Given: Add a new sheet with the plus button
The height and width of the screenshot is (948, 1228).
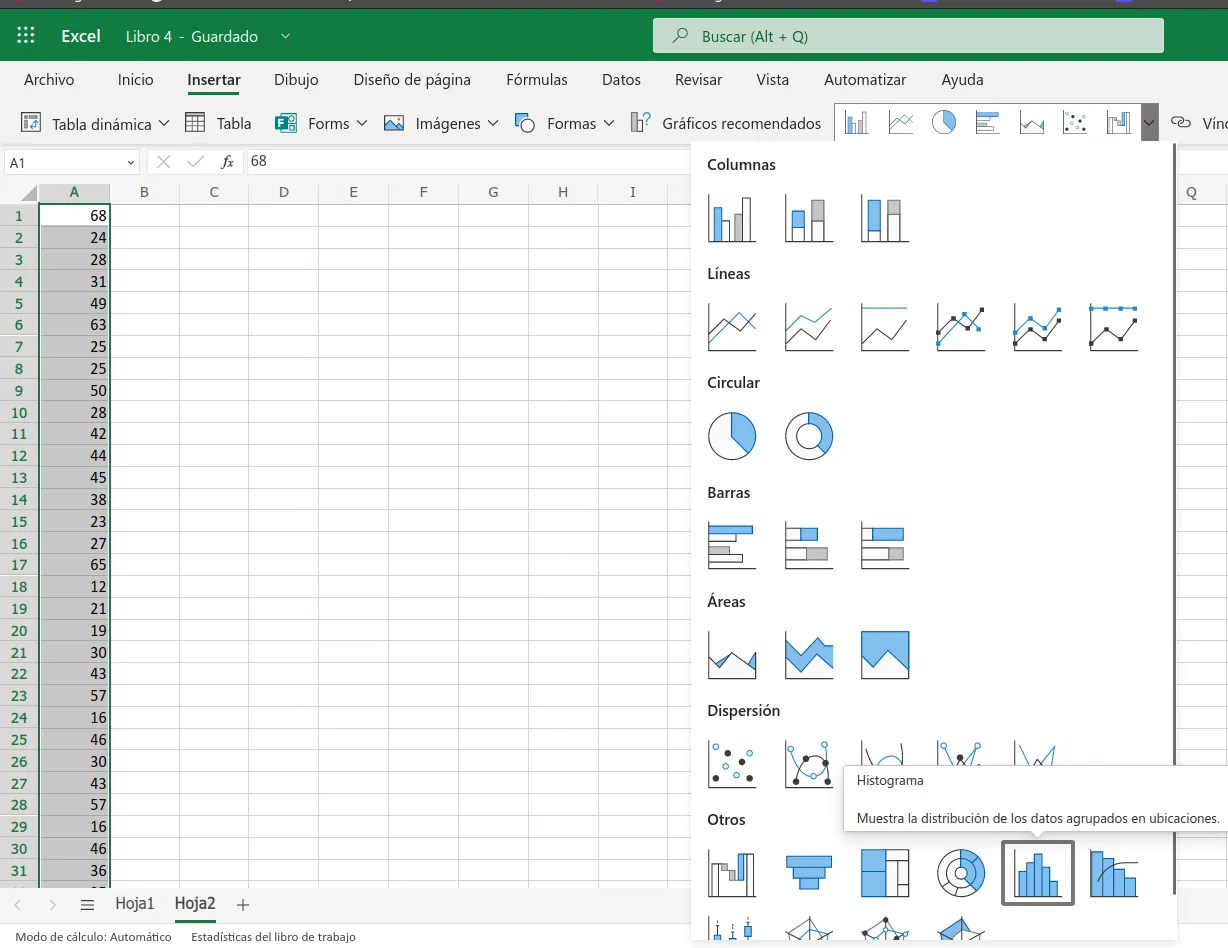Looking at the screenshot, I should click(242, 904).
